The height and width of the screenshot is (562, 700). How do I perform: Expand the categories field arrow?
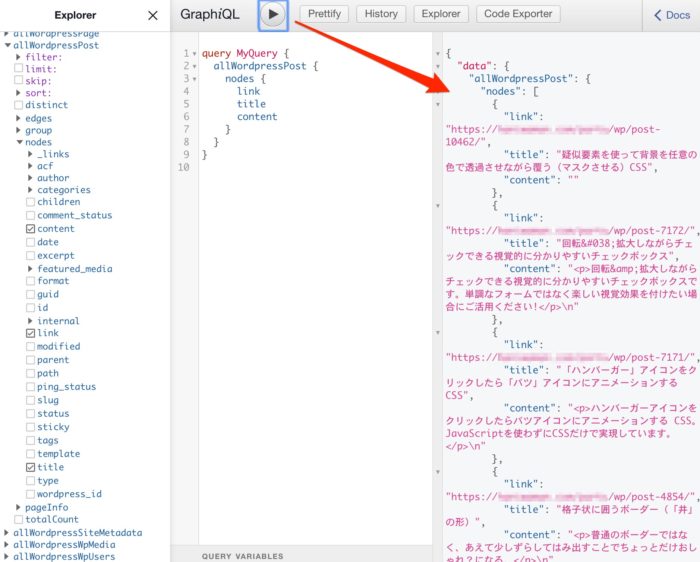pos(30,190)
